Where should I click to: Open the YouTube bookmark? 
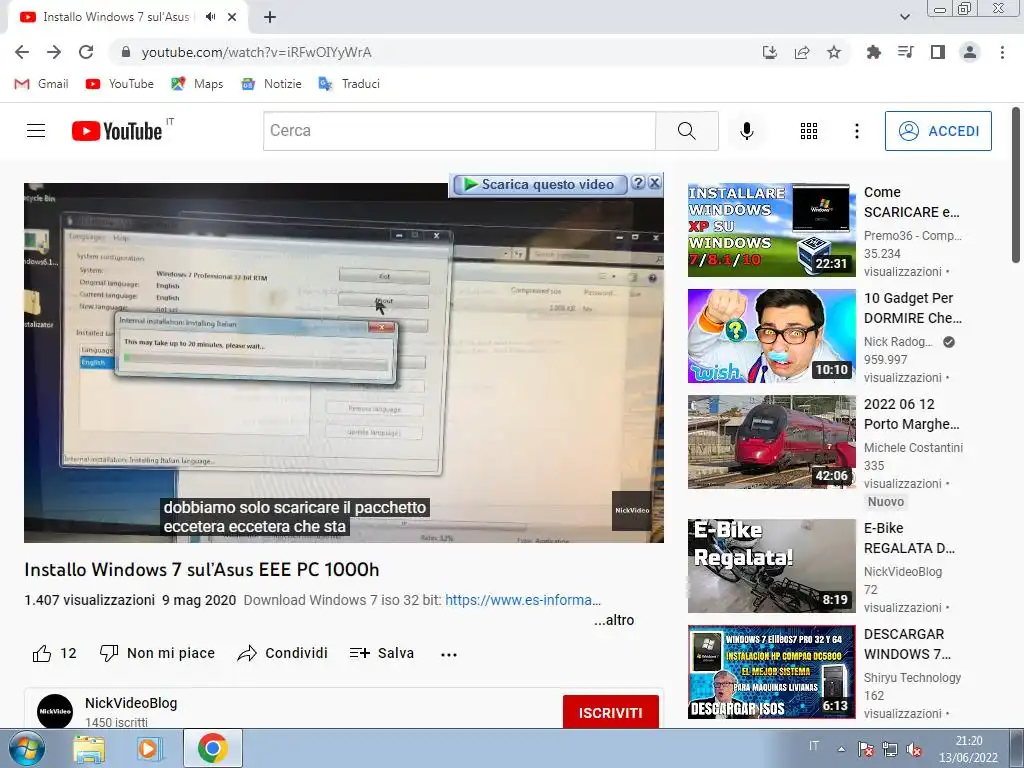120,84
